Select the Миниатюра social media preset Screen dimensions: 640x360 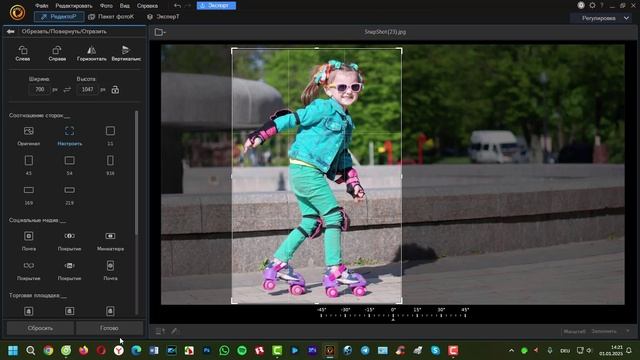110,241
